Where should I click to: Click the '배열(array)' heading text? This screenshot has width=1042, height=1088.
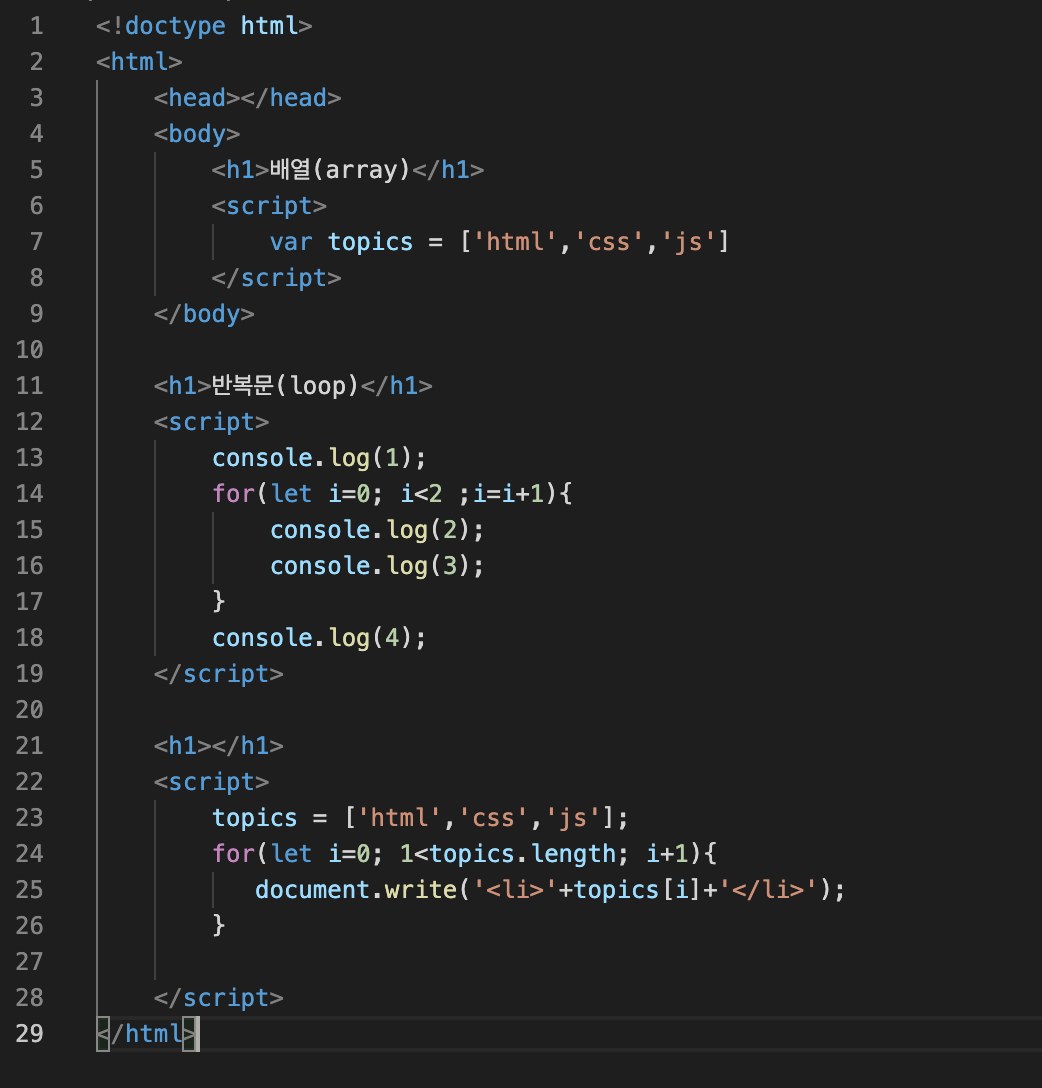coord(340,170)
